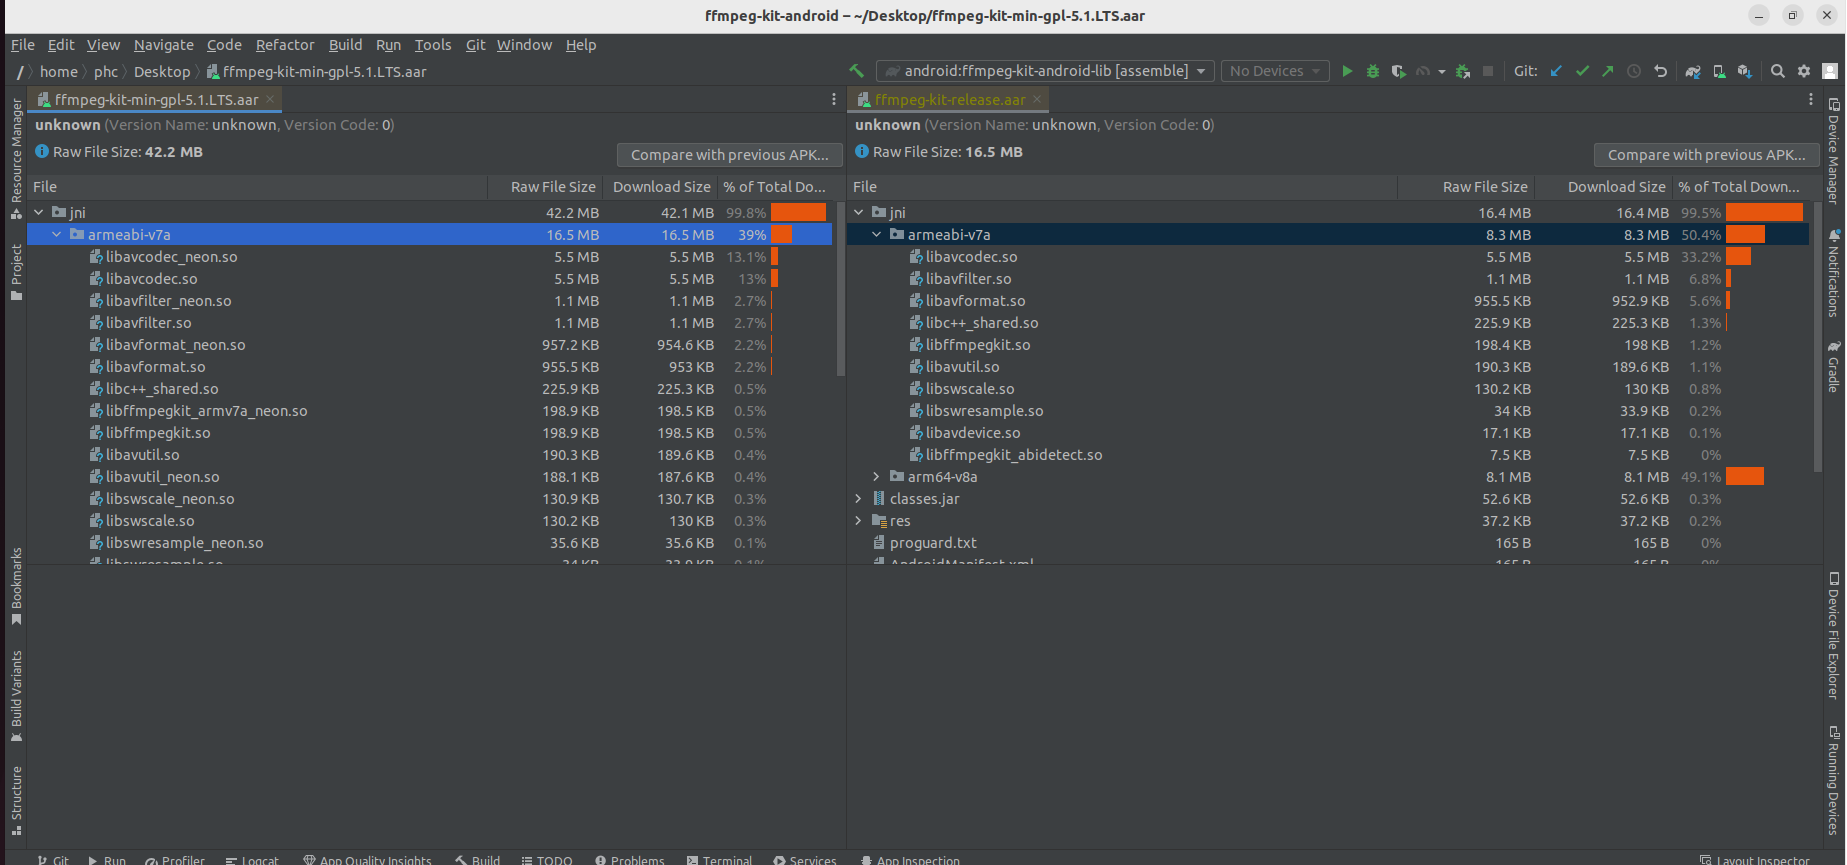Viewport: 1847px width, 865px height.
Task: Click Git Update Project blue arrow
Action: point(1556,71)
